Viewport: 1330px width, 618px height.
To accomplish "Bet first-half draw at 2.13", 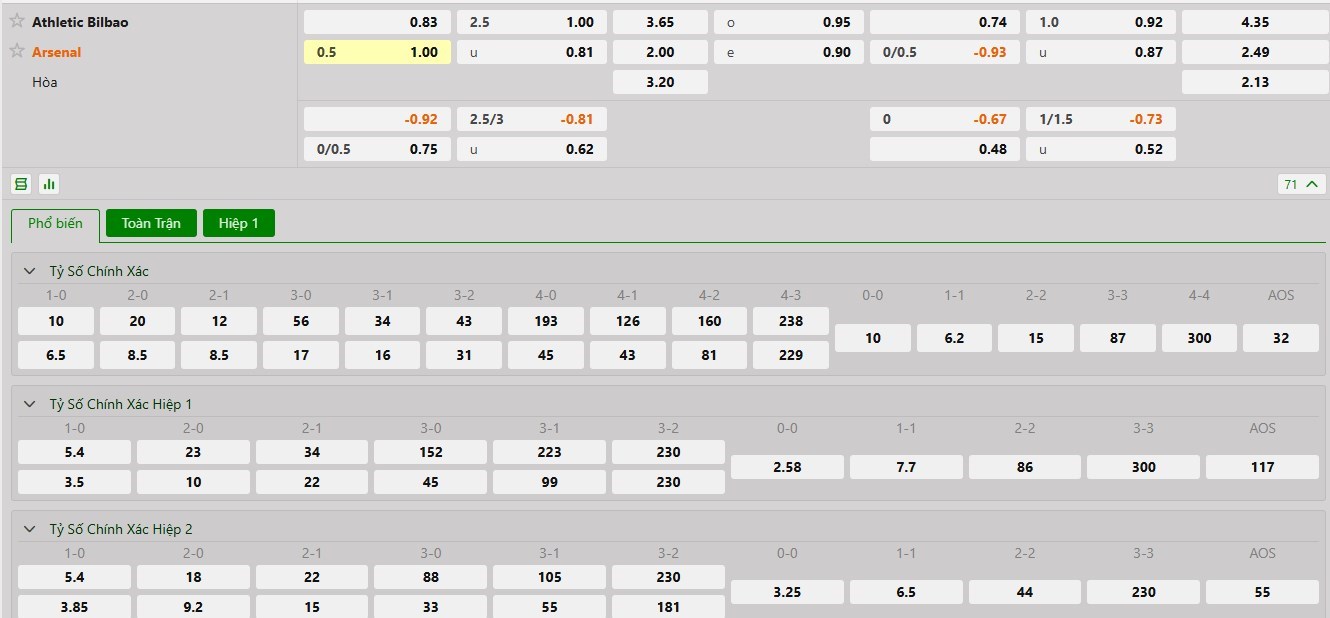I will pos(1255,82).
